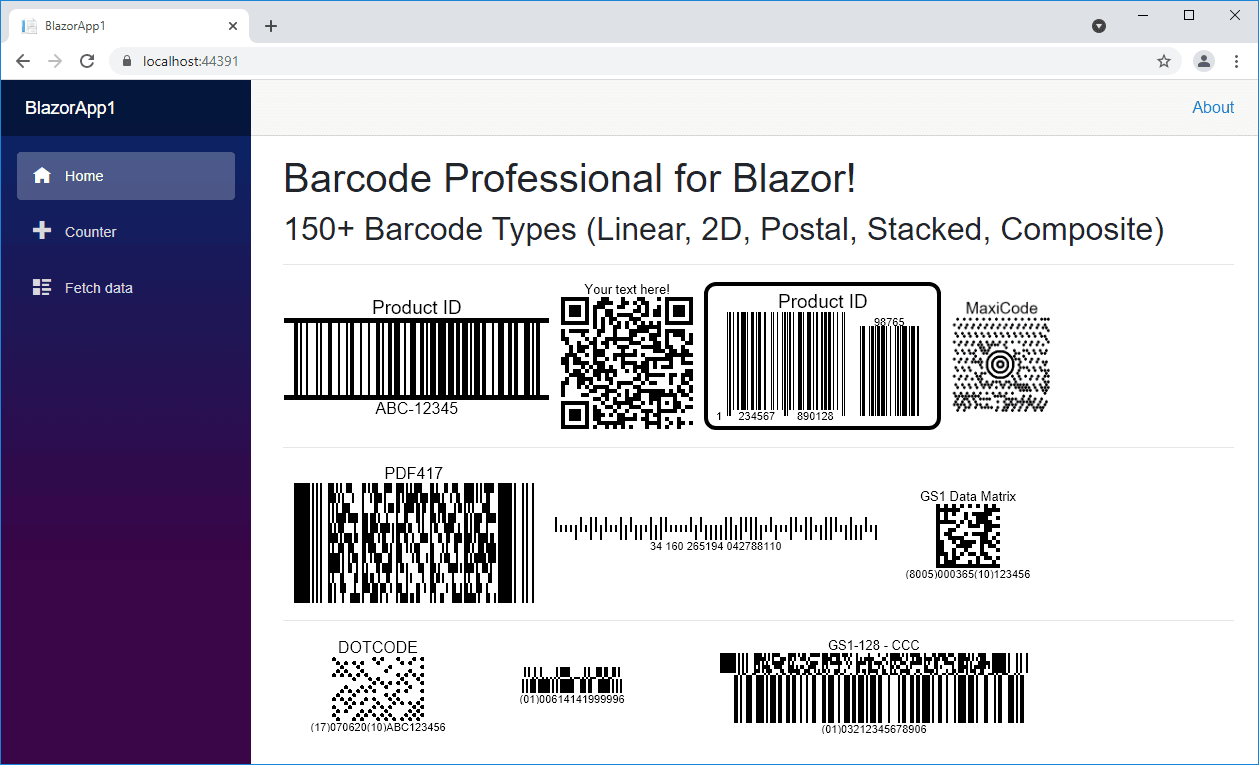Viewport: 1259px width, 765px height.
Task: Open the Counter navigation item
Action: click(x=126, y=232)
